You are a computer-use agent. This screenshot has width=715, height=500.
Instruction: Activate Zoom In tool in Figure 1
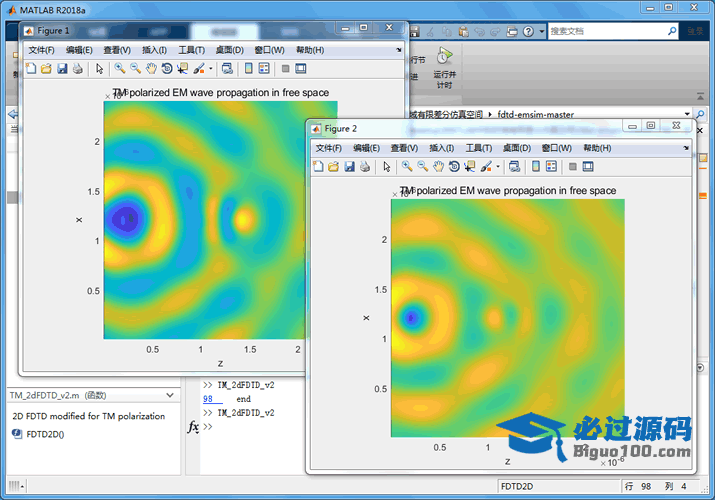tap(120, 69)
